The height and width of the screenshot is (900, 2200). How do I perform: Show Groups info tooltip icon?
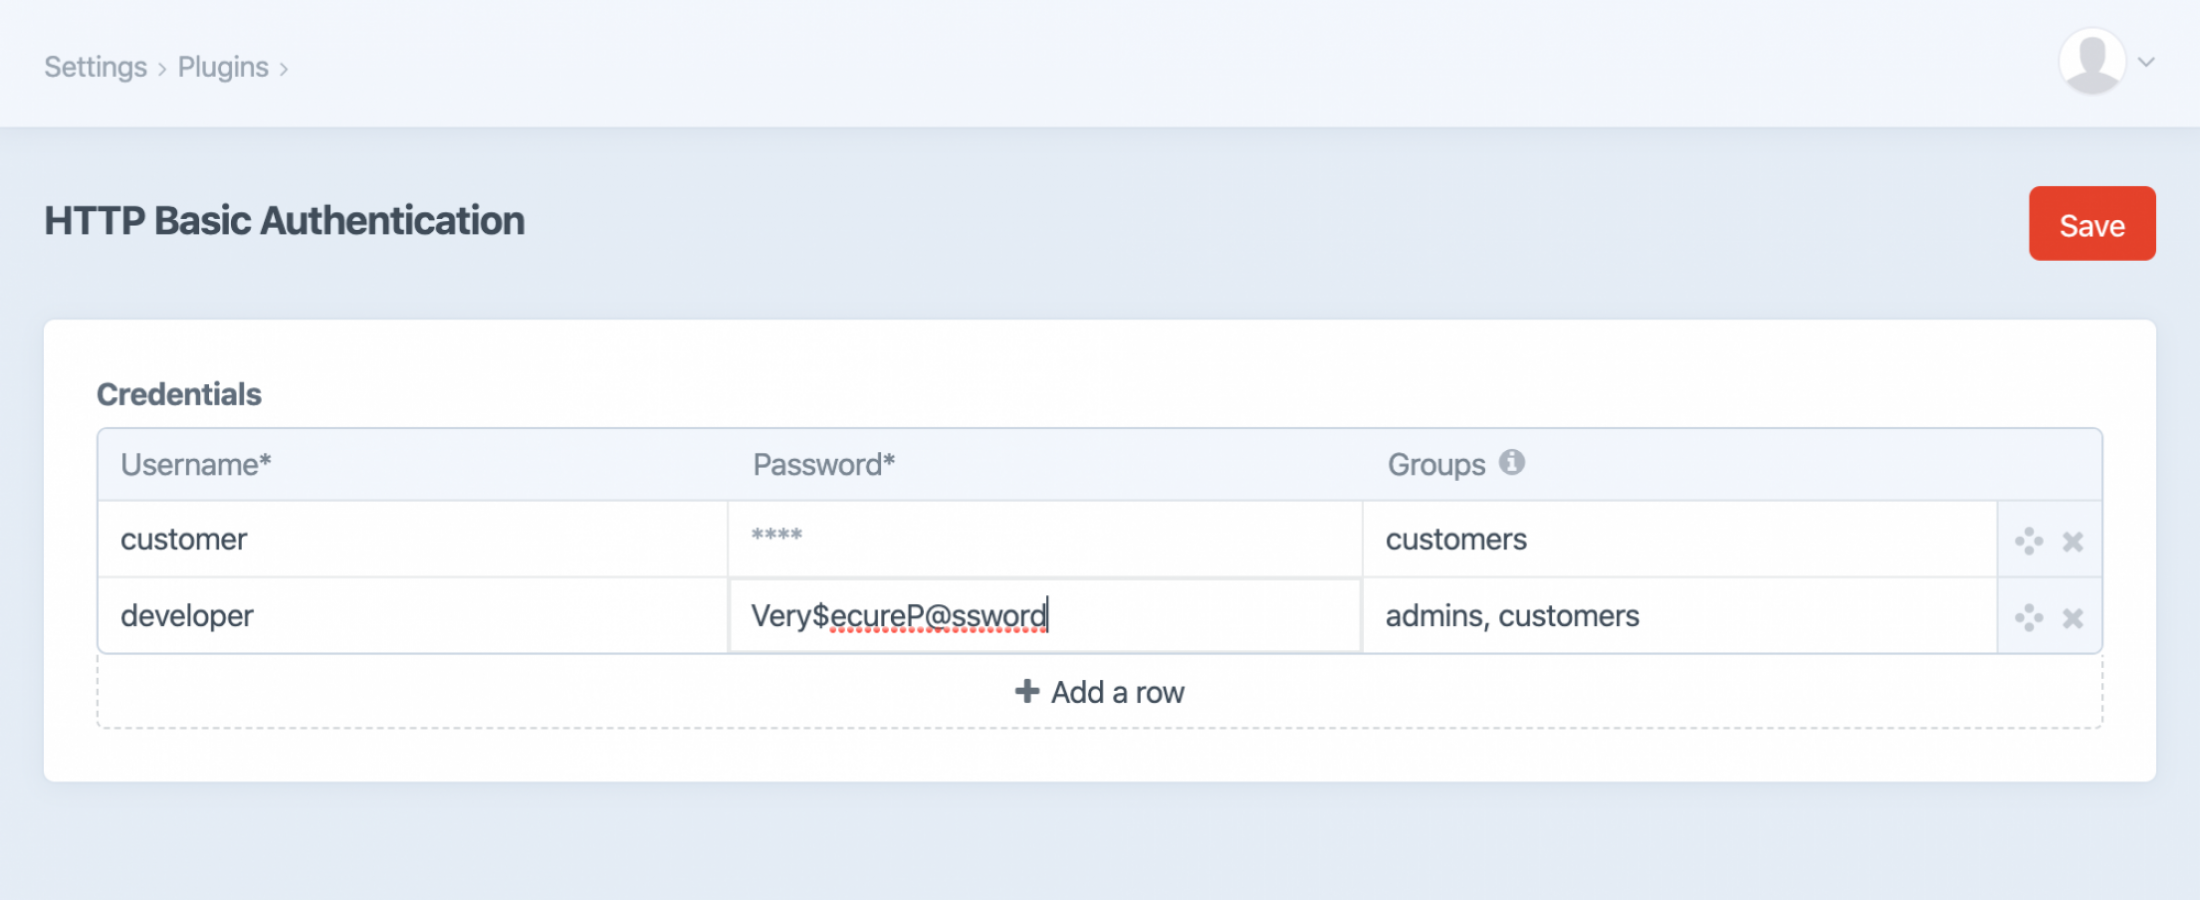[x=1511, y=462]
